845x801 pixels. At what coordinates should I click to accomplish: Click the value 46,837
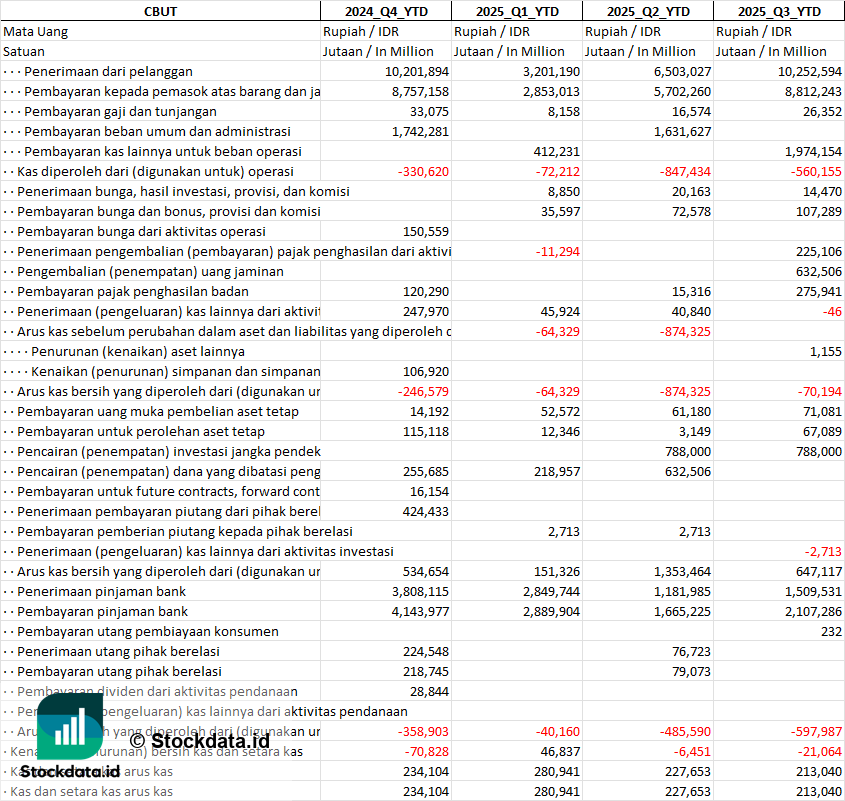pyautogui.click(x=560, y=751)
